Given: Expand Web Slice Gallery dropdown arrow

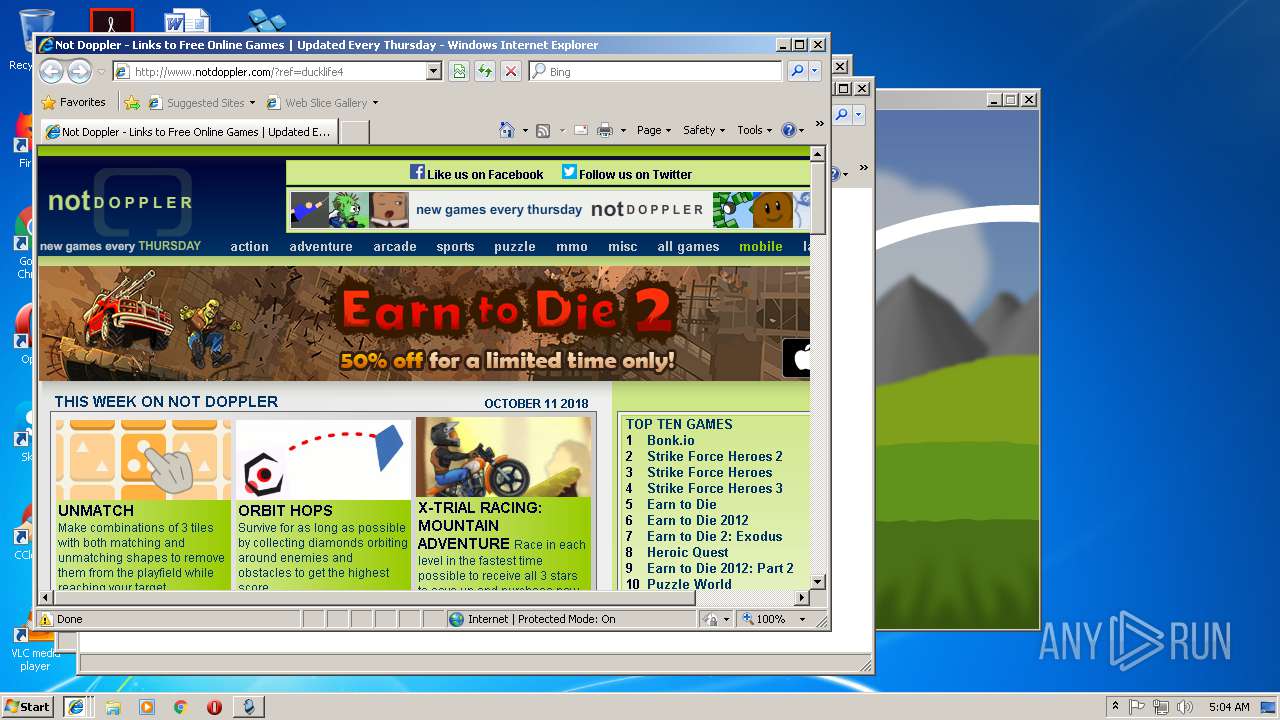Looking at the screenshot, I should pos(375,103).
